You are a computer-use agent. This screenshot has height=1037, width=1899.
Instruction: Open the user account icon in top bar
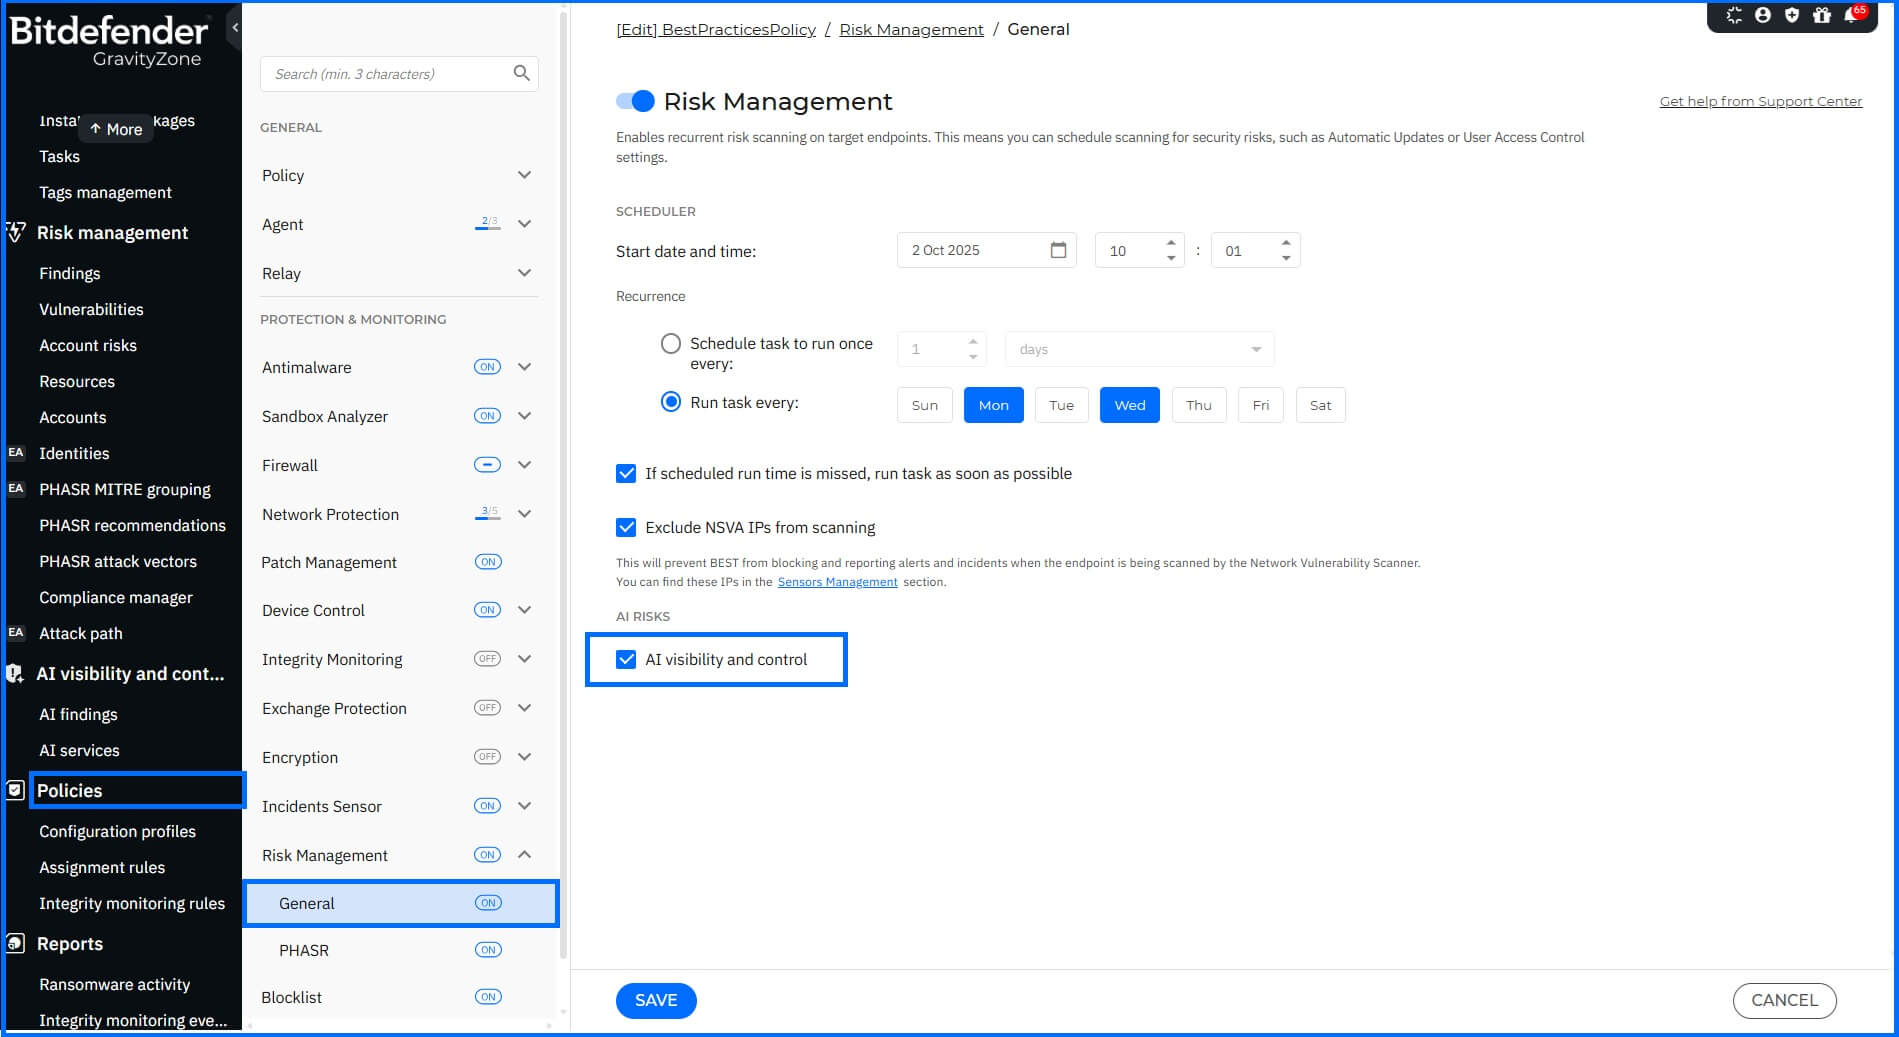click(x=1763, y=15)
